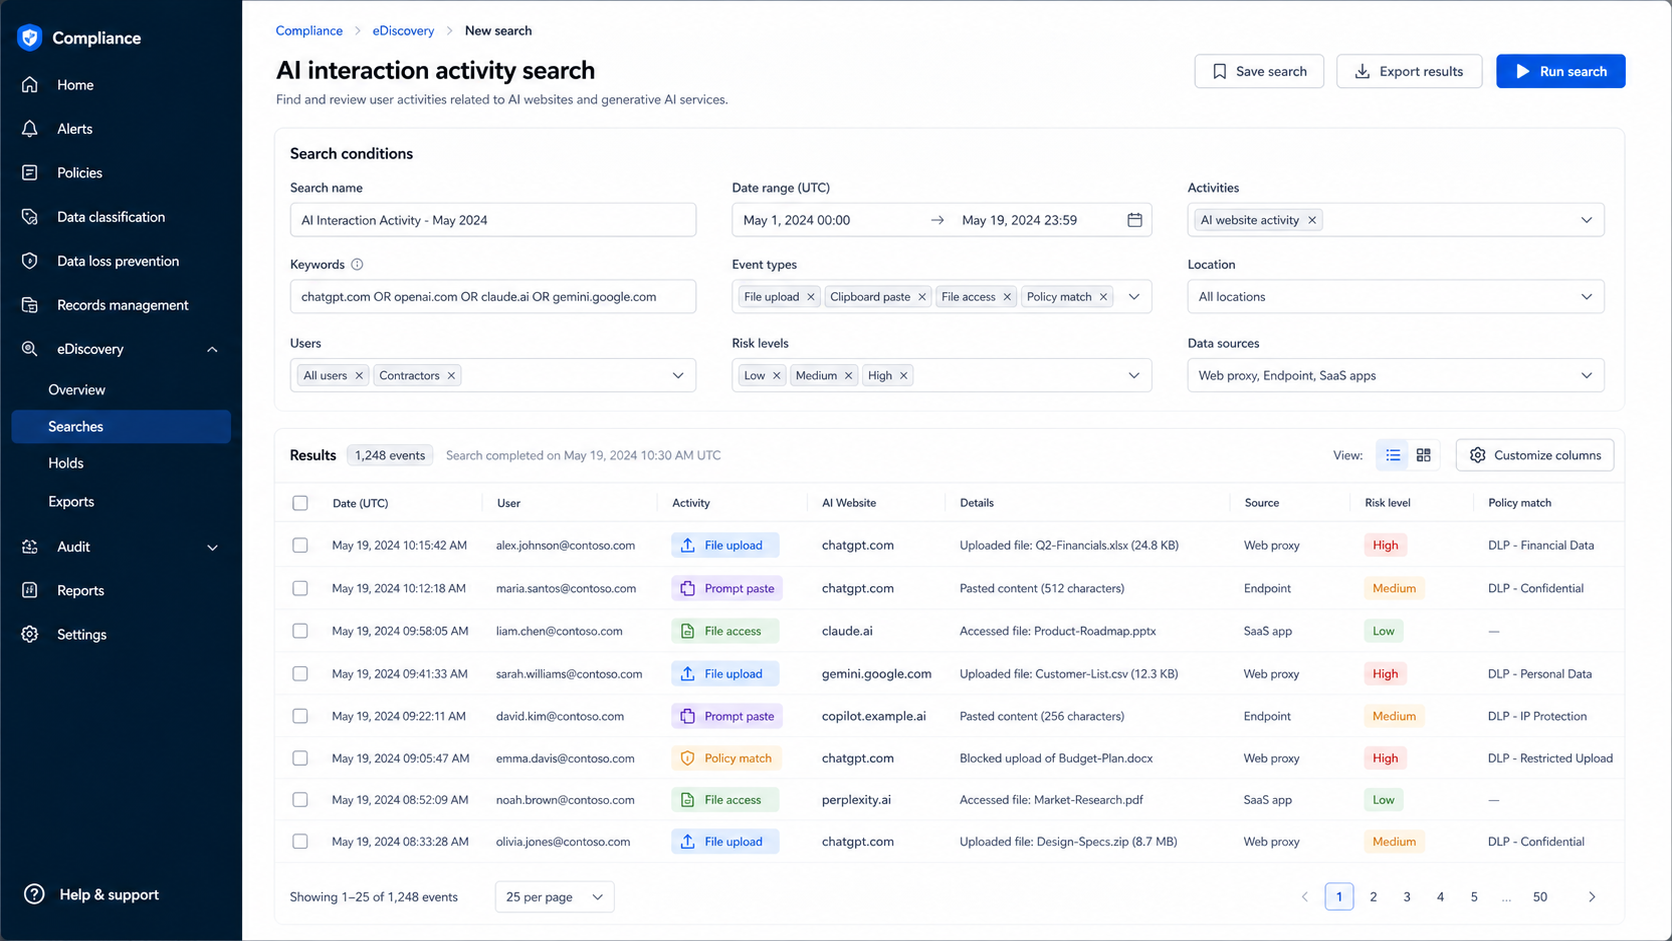Check the emma.davis@contoso.com row checkbox
1672x941 pixels.
(x=300, y=758)
